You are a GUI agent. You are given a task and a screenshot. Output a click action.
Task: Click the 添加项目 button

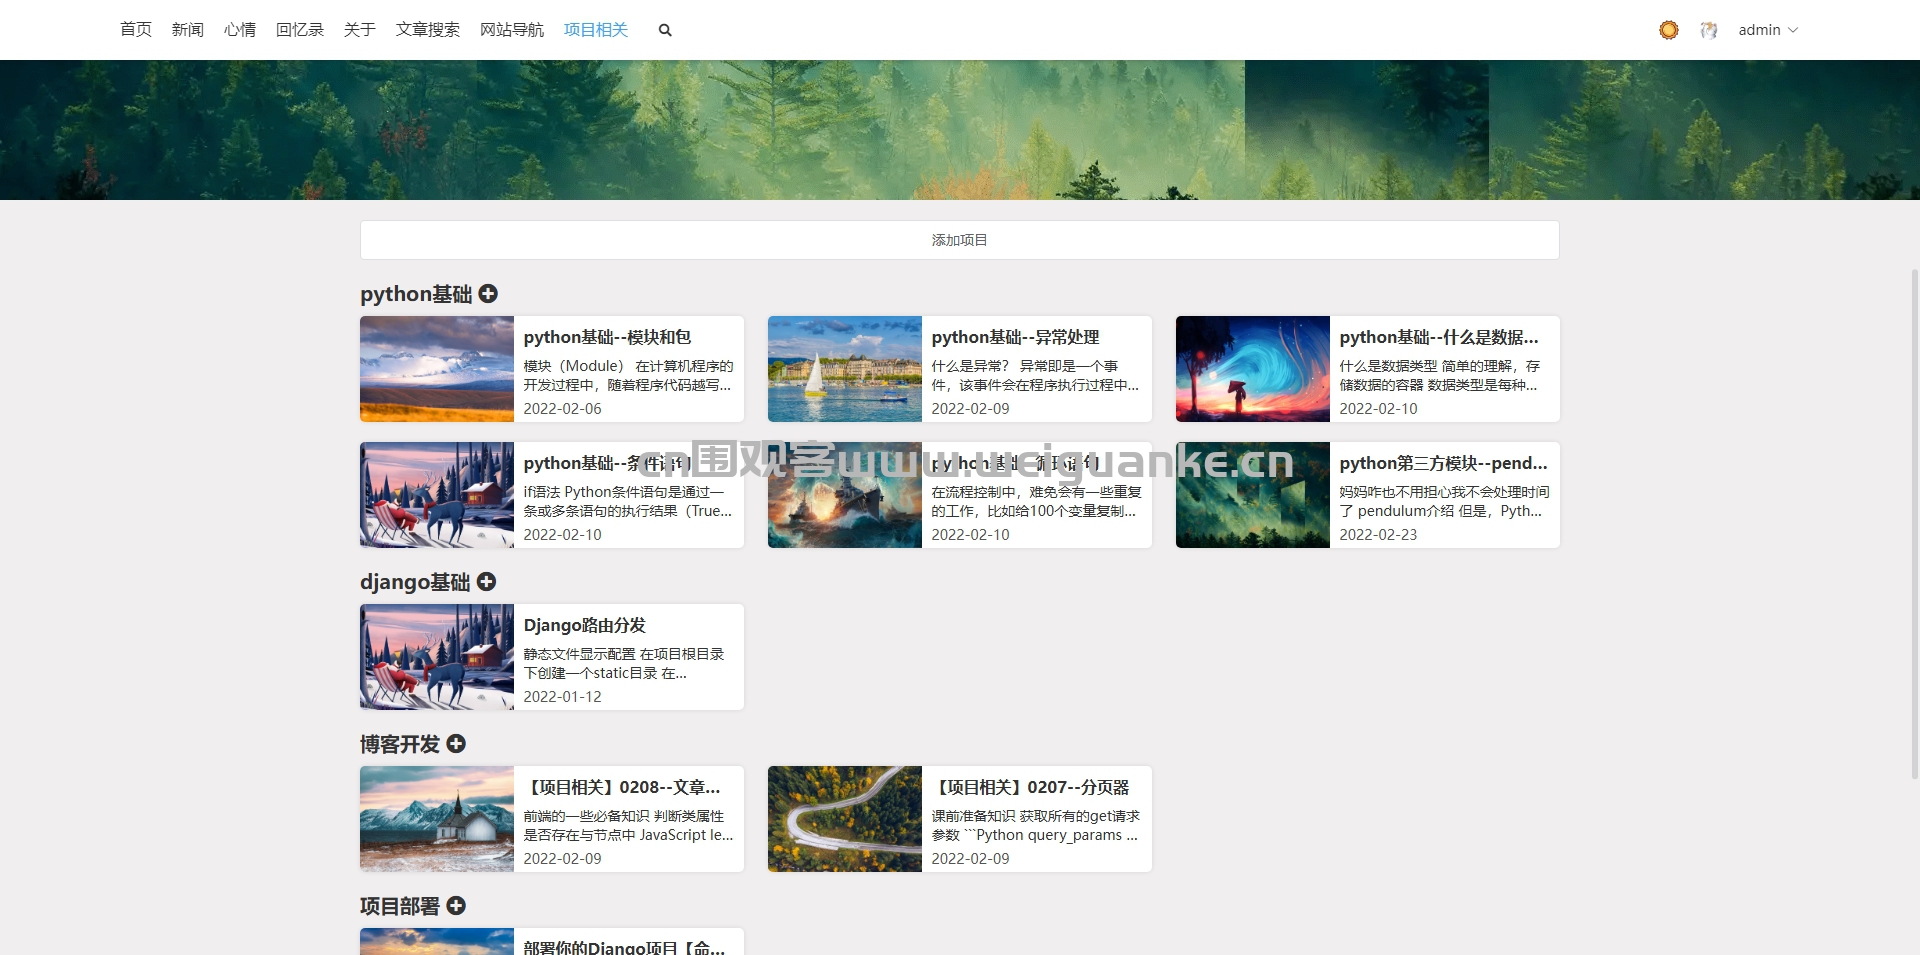tap(960, 240)
